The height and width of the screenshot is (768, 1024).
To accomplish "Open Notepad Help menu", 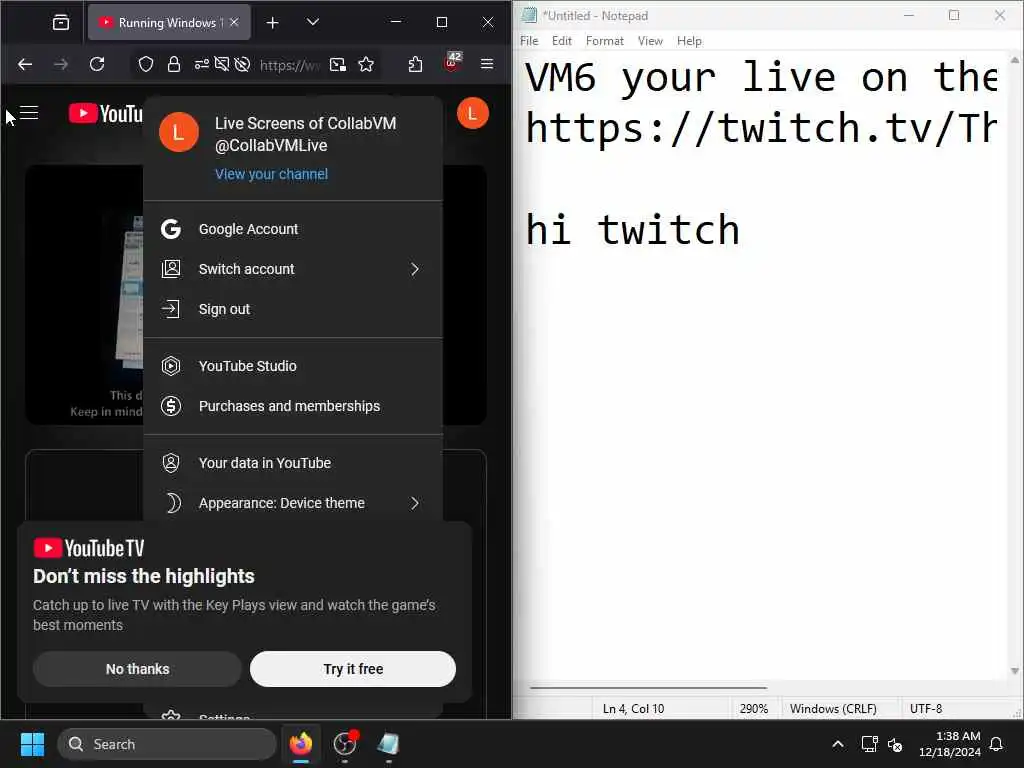I will (689, 40).
